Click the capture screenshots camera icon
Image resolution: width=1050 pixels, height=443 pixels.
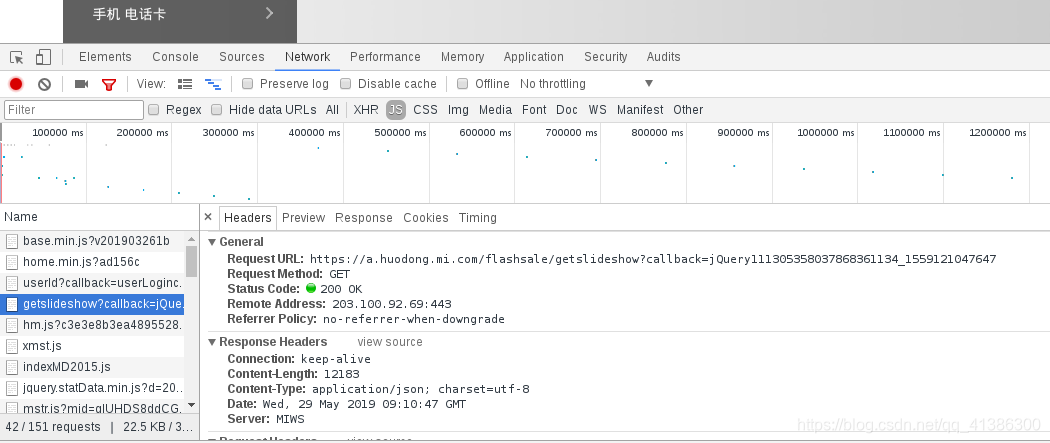tap(82, 84)
